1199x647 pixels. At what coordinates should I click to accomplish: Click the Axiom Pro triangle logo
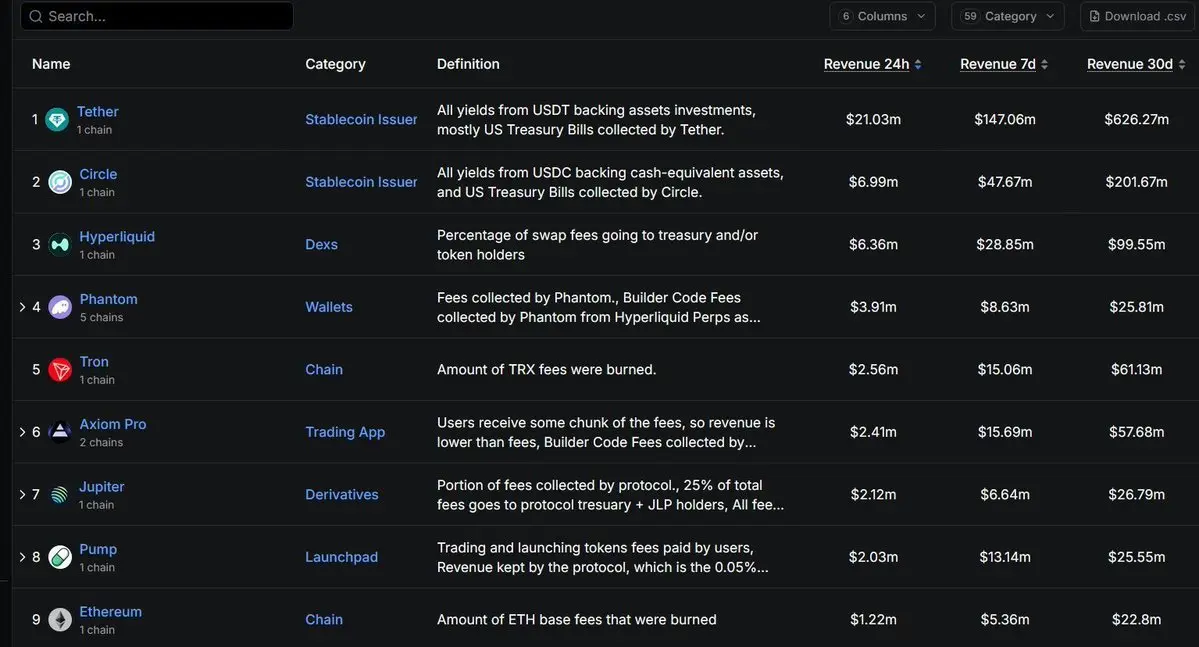click(x=60, y=432)
